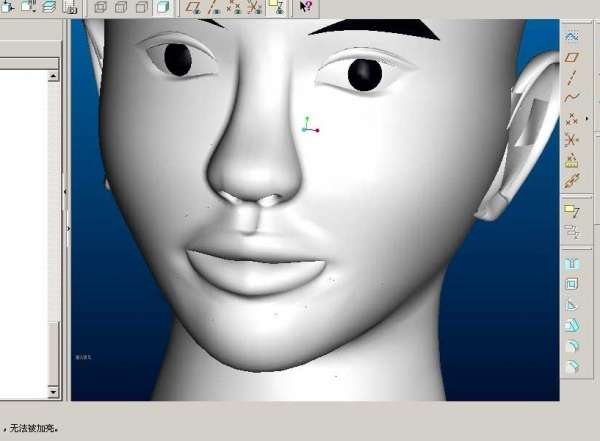Viewport: 600px width, 441px height.
Task: Toggle annotation element display in top toolbar
Action: (x=276, y=7)
